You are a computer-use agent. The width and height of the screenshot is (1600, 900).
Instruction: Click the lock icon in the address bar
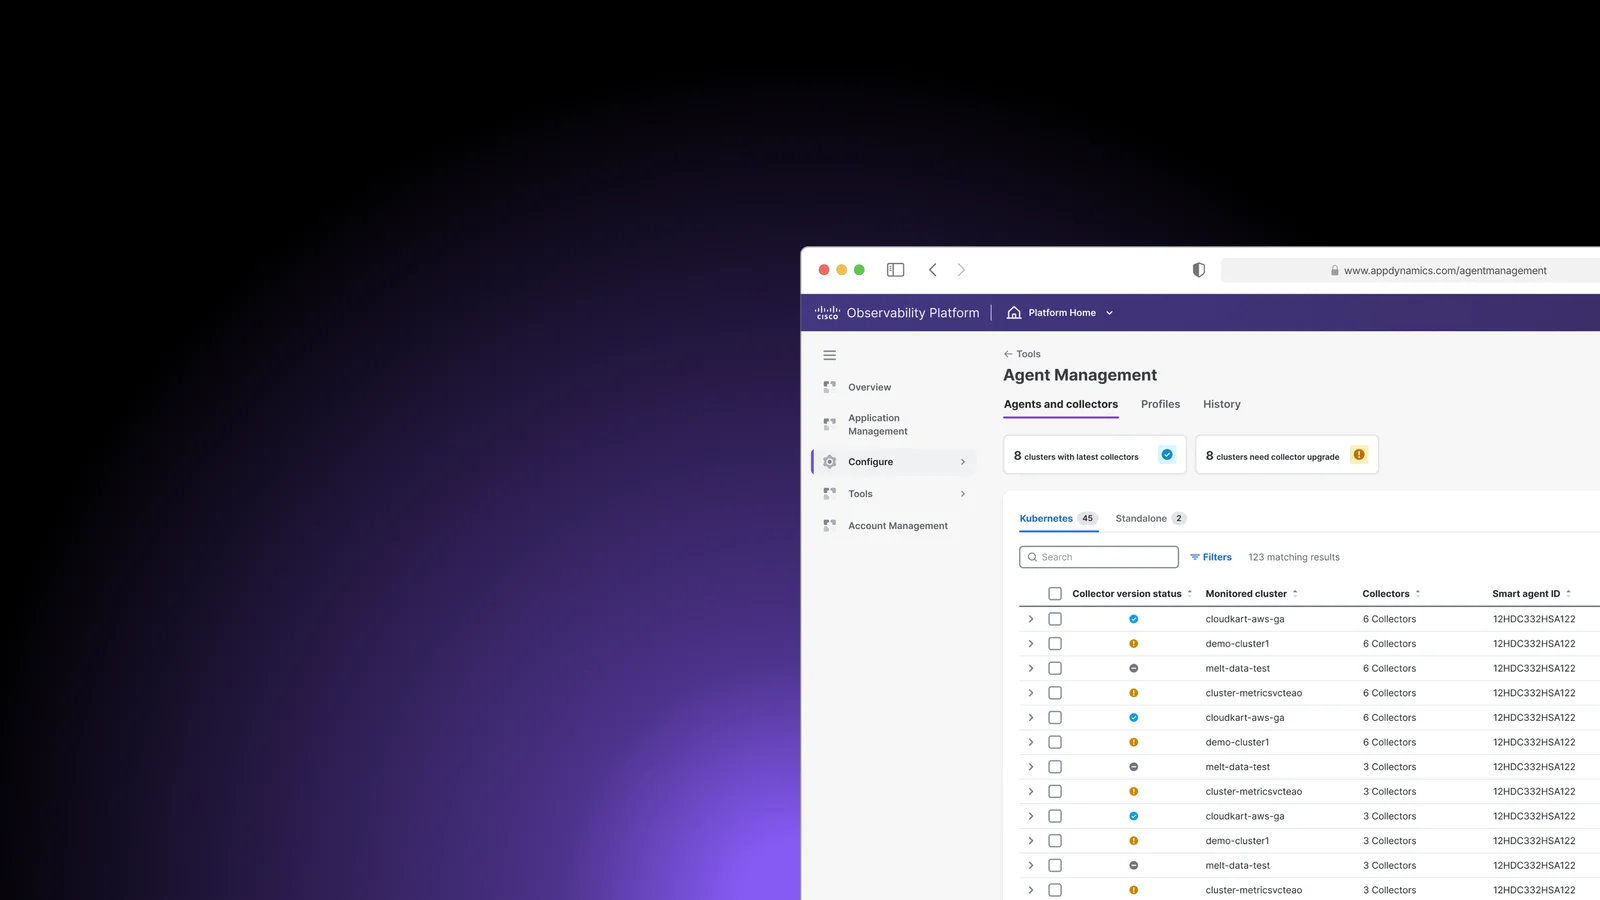[1334, 271]
